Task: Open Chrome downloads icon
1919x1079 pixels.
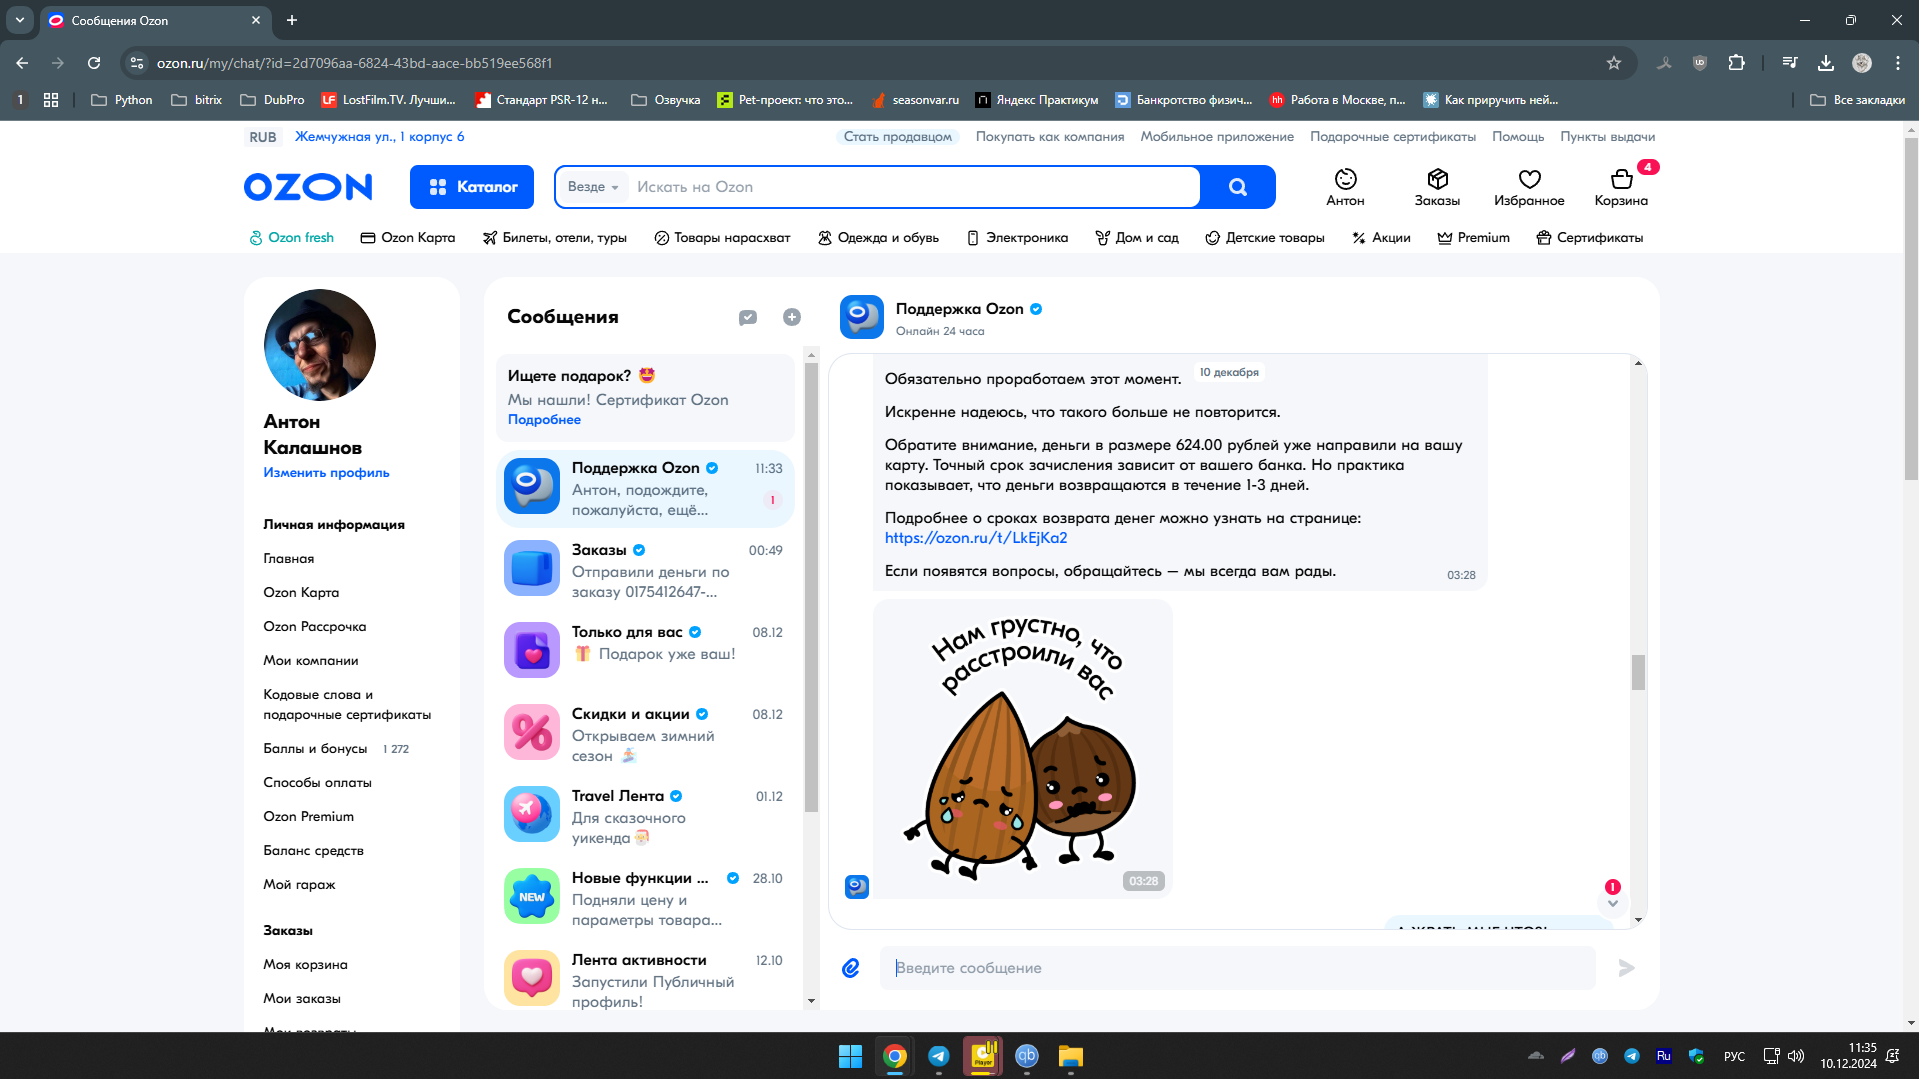Action: click(x=1825, y=63)
